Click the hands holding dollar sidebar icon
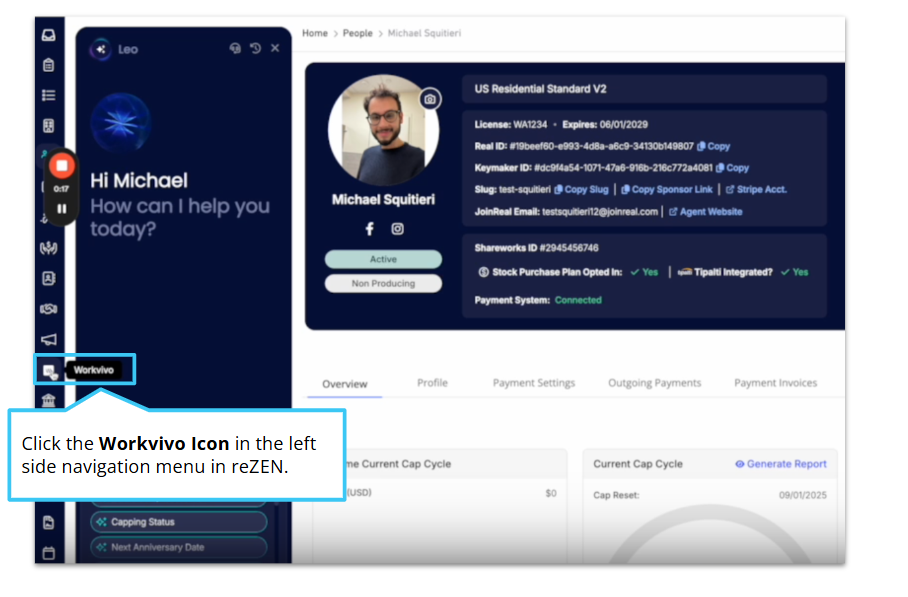 [49, 248]
